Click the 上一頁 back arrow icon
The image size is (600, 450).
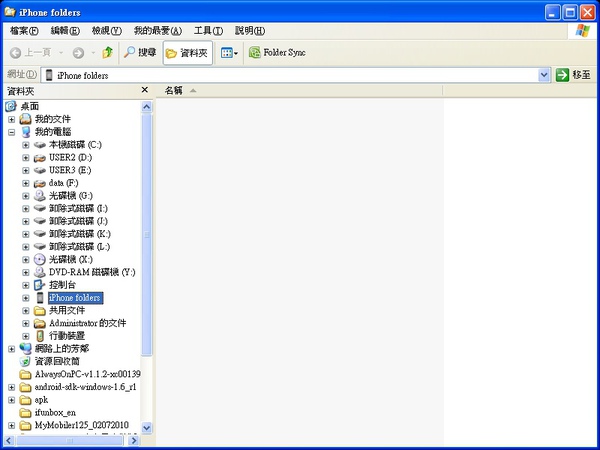point(16,52)
